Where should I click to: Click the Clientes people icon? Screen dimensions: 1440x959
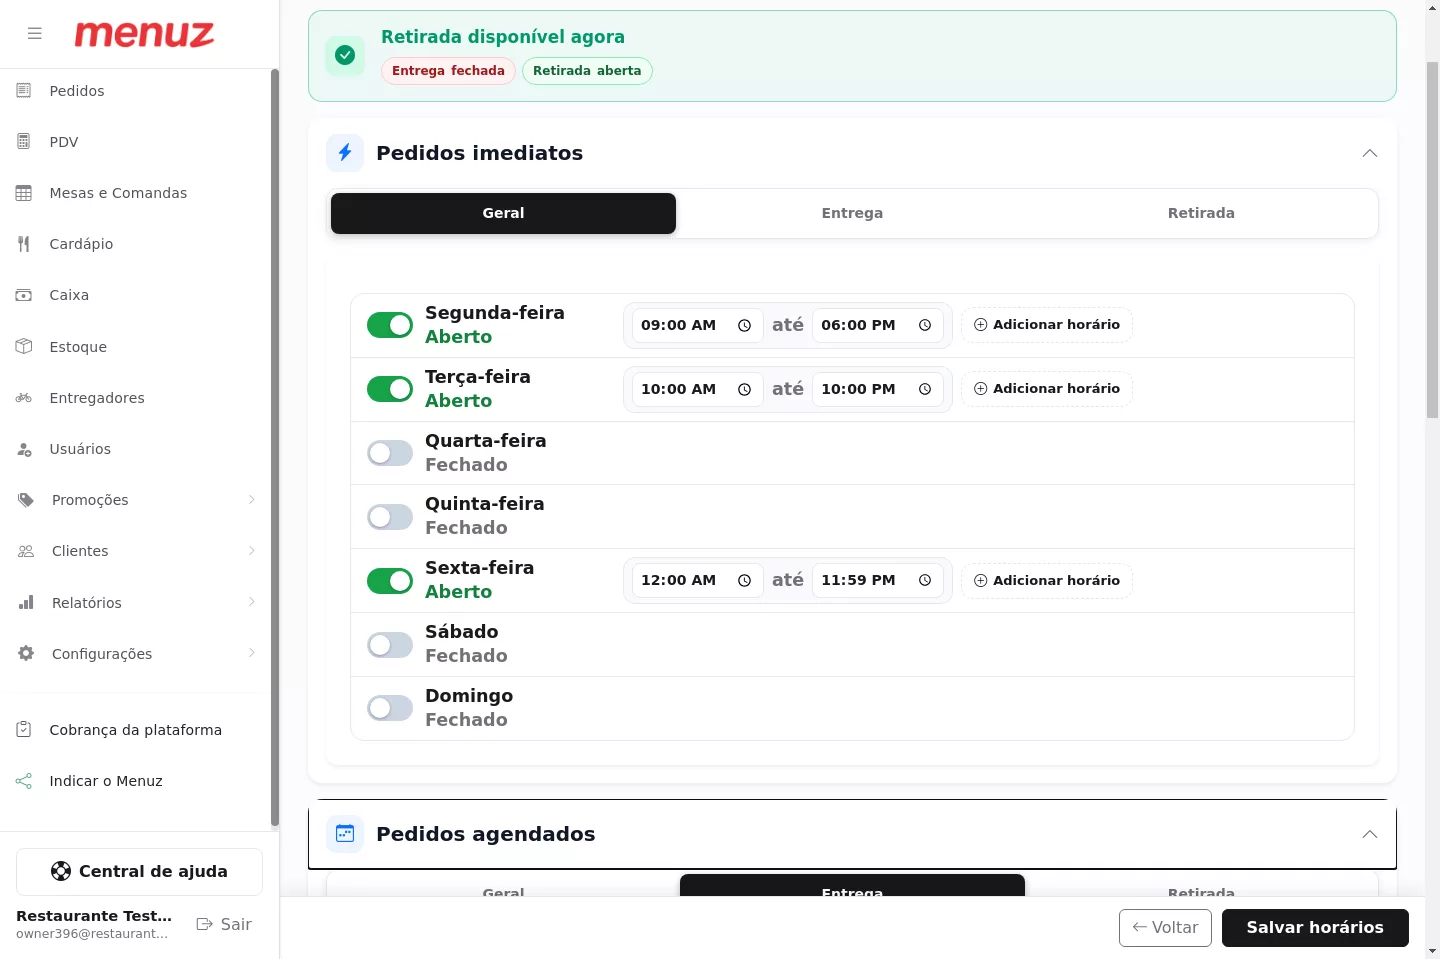point(26,551)
